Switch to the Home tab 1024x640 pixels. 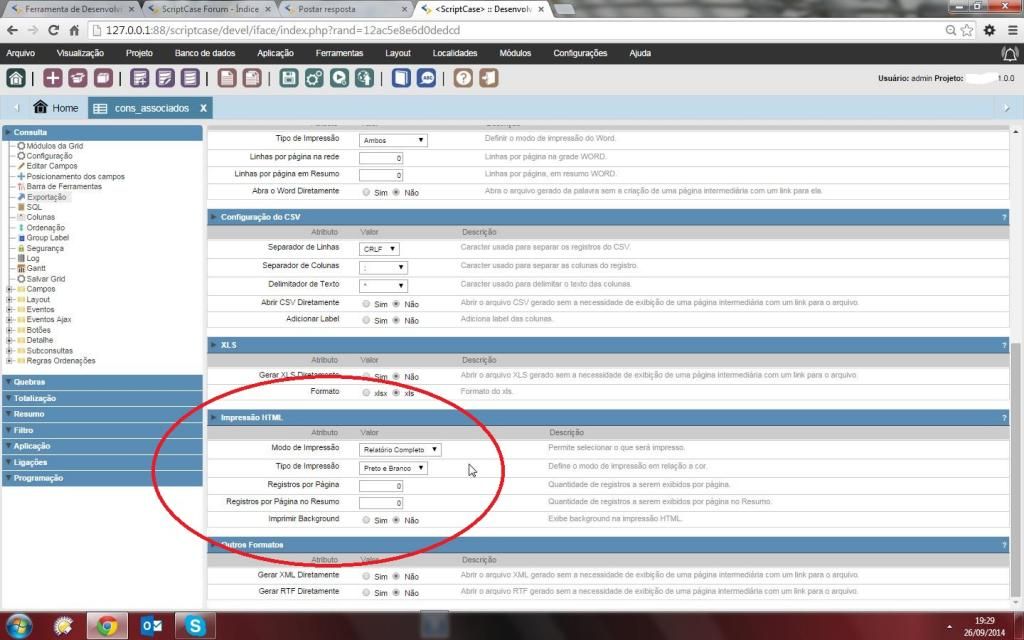pos(55,108)
